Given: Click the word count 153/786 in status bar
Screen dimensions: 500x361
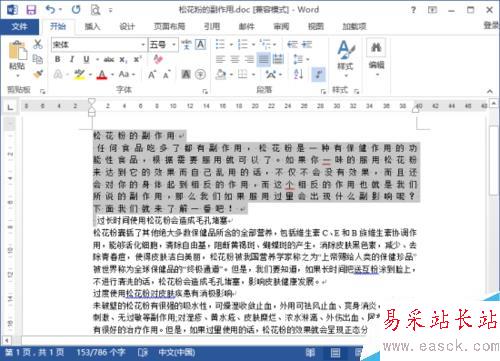Looking at the screenshot, I should 101,352.
